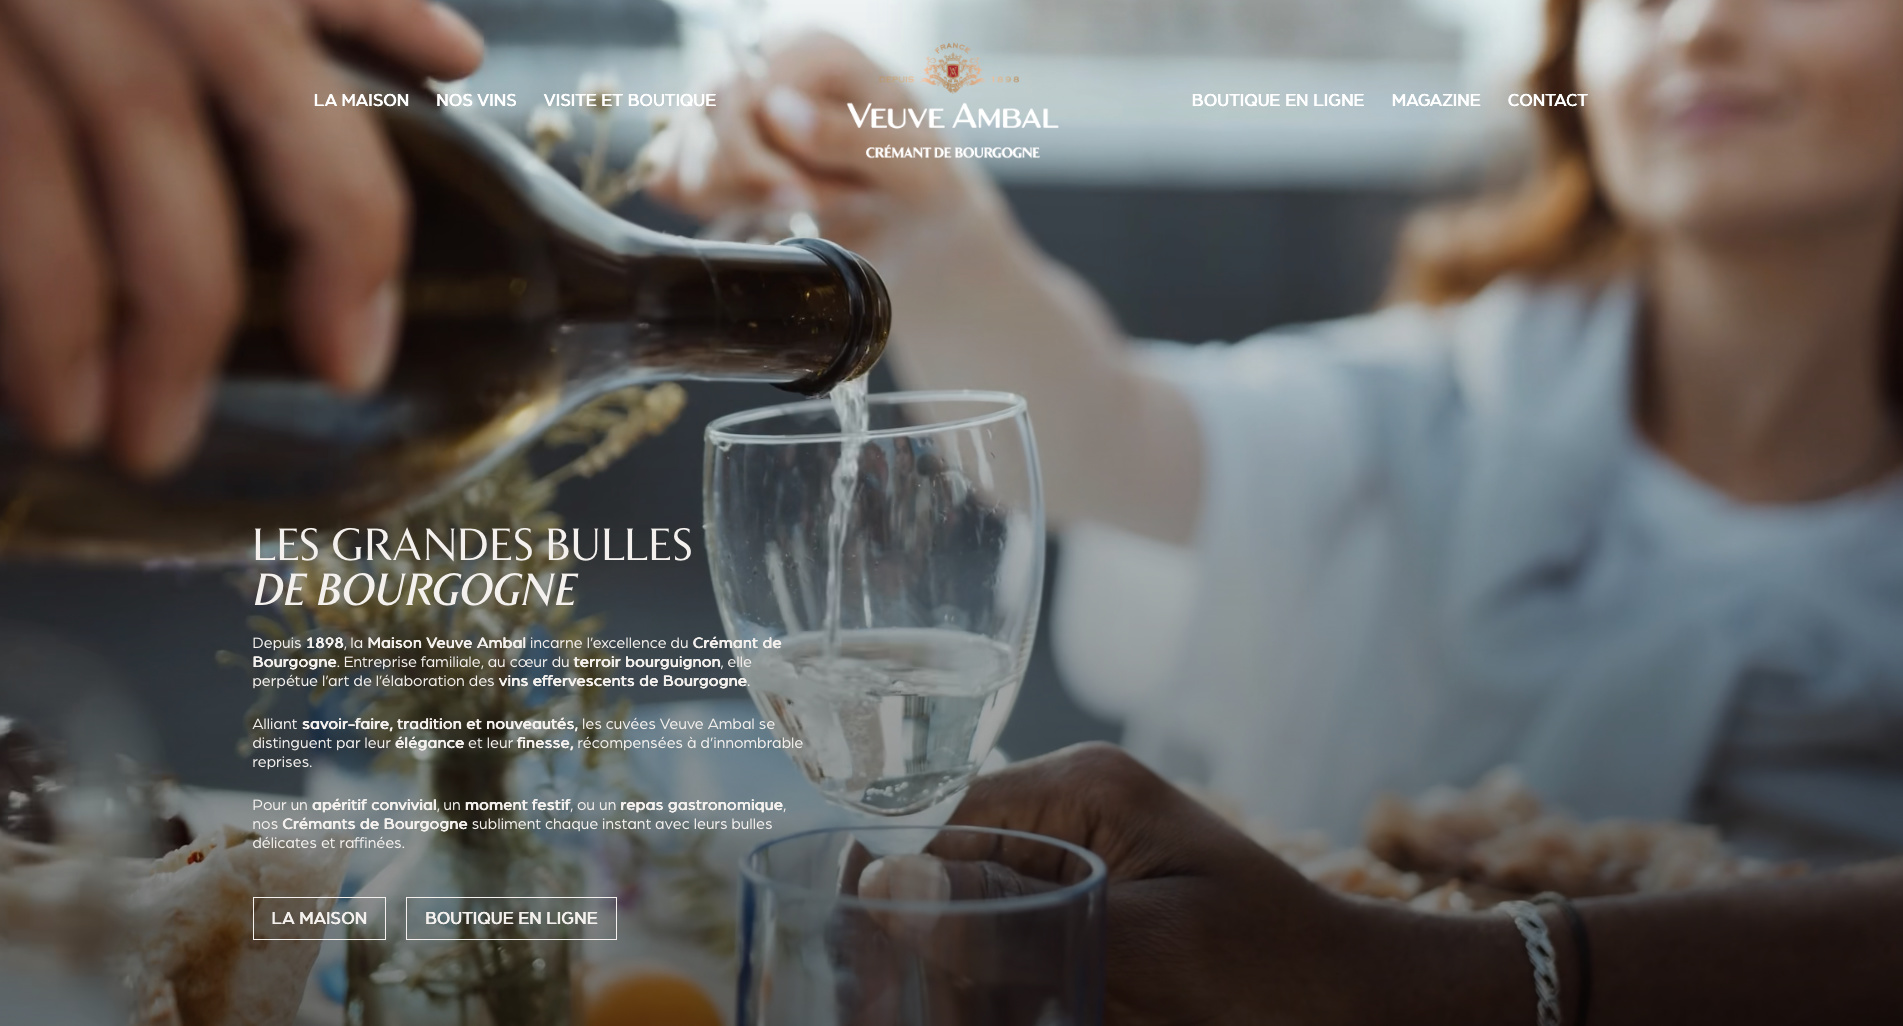Image resolution: width=1903 pixels, height=1026 pixels.
Task: Click the crest emblem above the logo
Action: coord(952,68)
